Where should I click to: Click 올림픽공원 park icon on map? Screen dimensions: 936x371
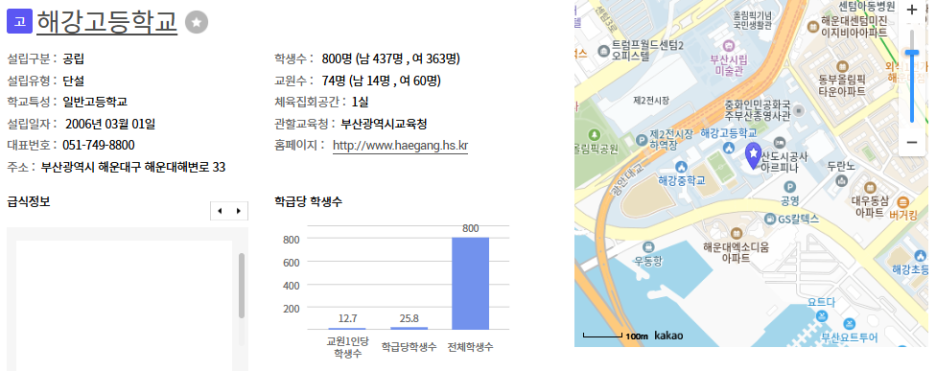(594, 134)
